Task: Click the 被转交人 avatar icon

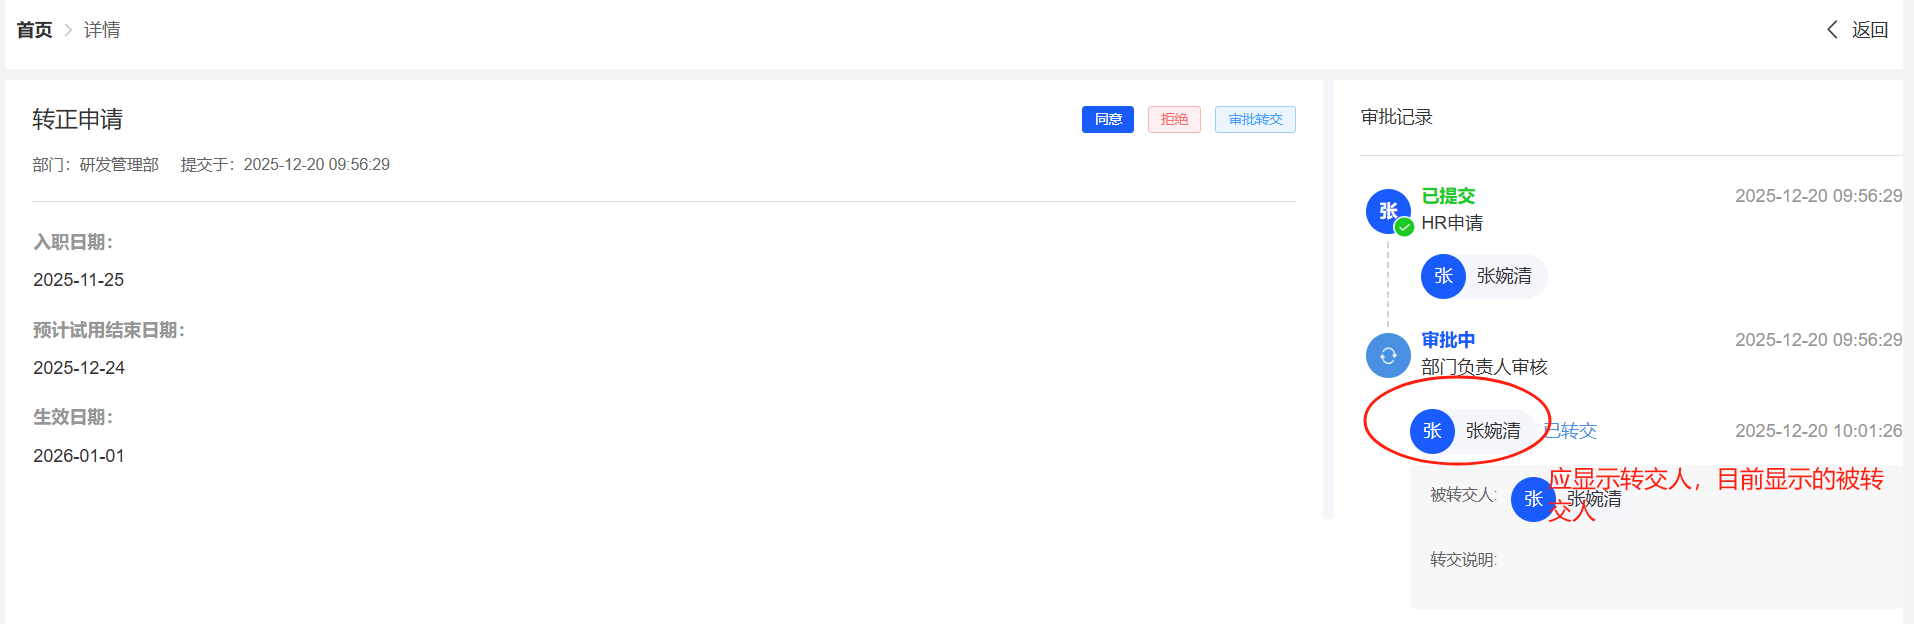Action: click(1532, 499)
